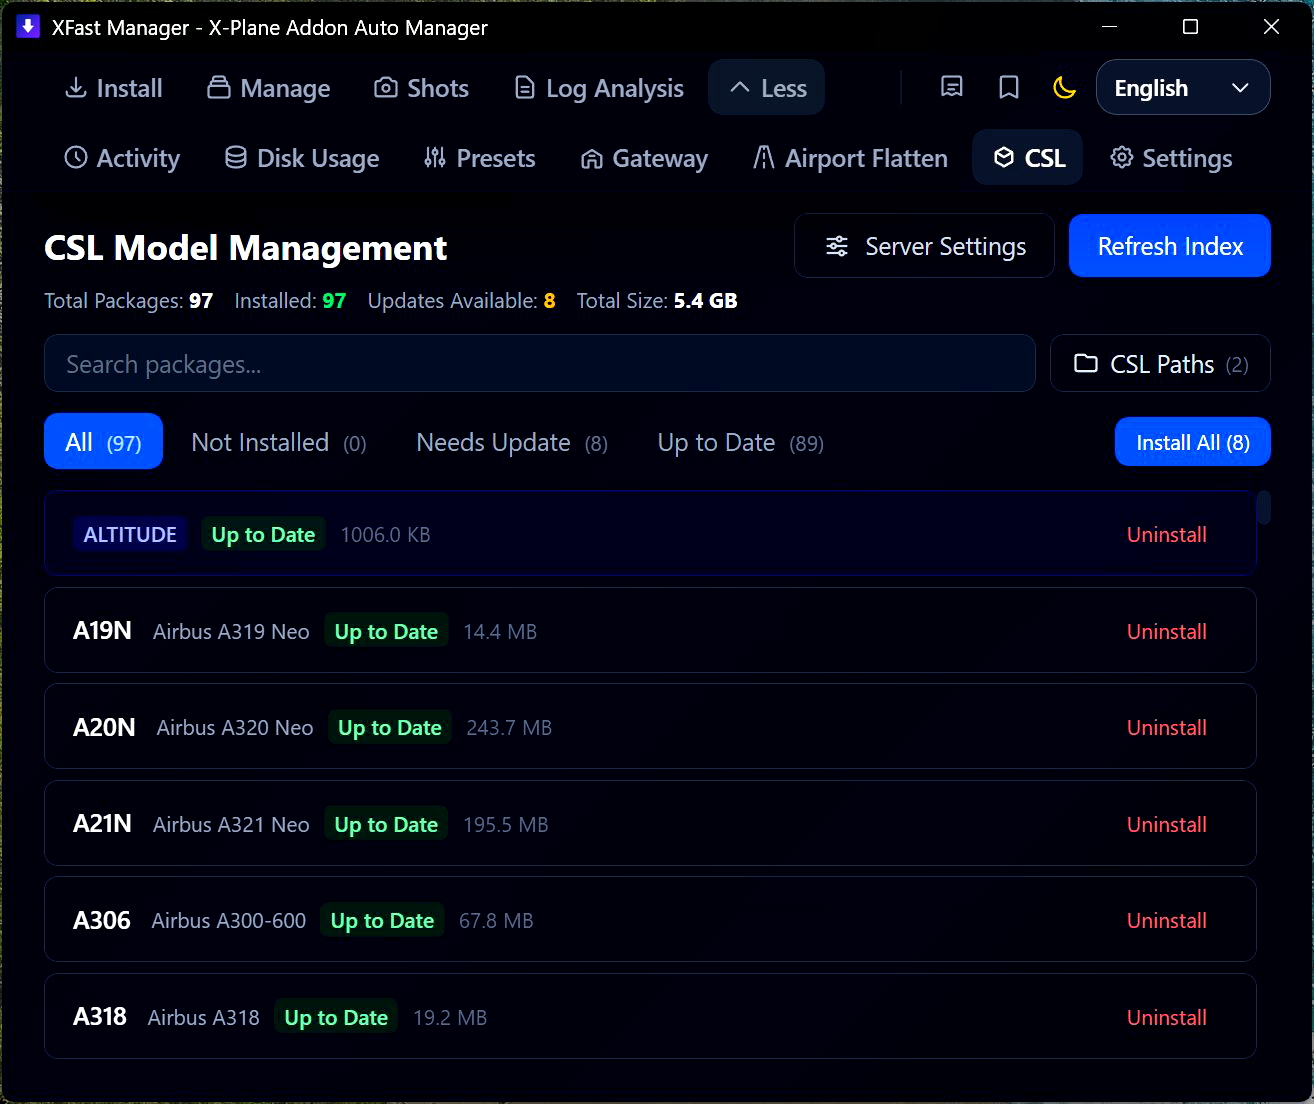Screen dimensions: 1314x1104
Task: Click the feedback note icon in header
Action: [952, 87]
